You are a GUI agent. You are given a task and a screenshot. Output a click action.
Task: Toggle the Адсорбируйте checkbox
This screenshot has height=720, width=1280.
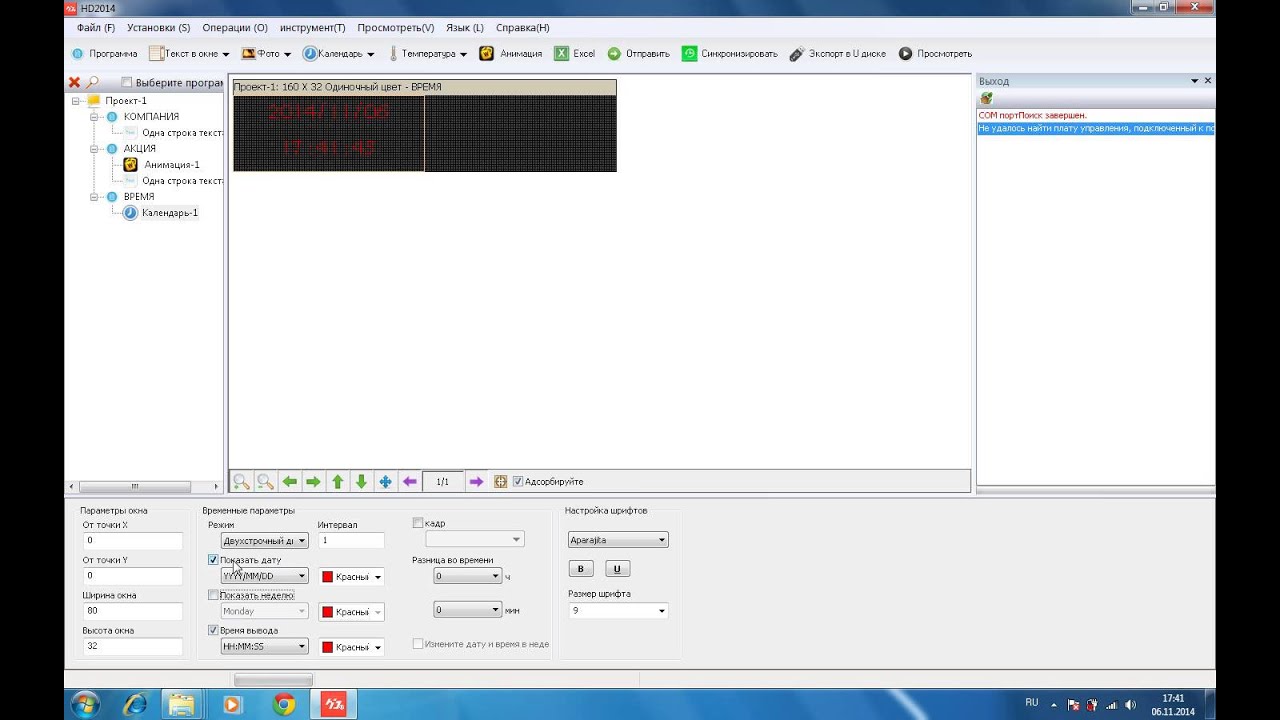518,482
